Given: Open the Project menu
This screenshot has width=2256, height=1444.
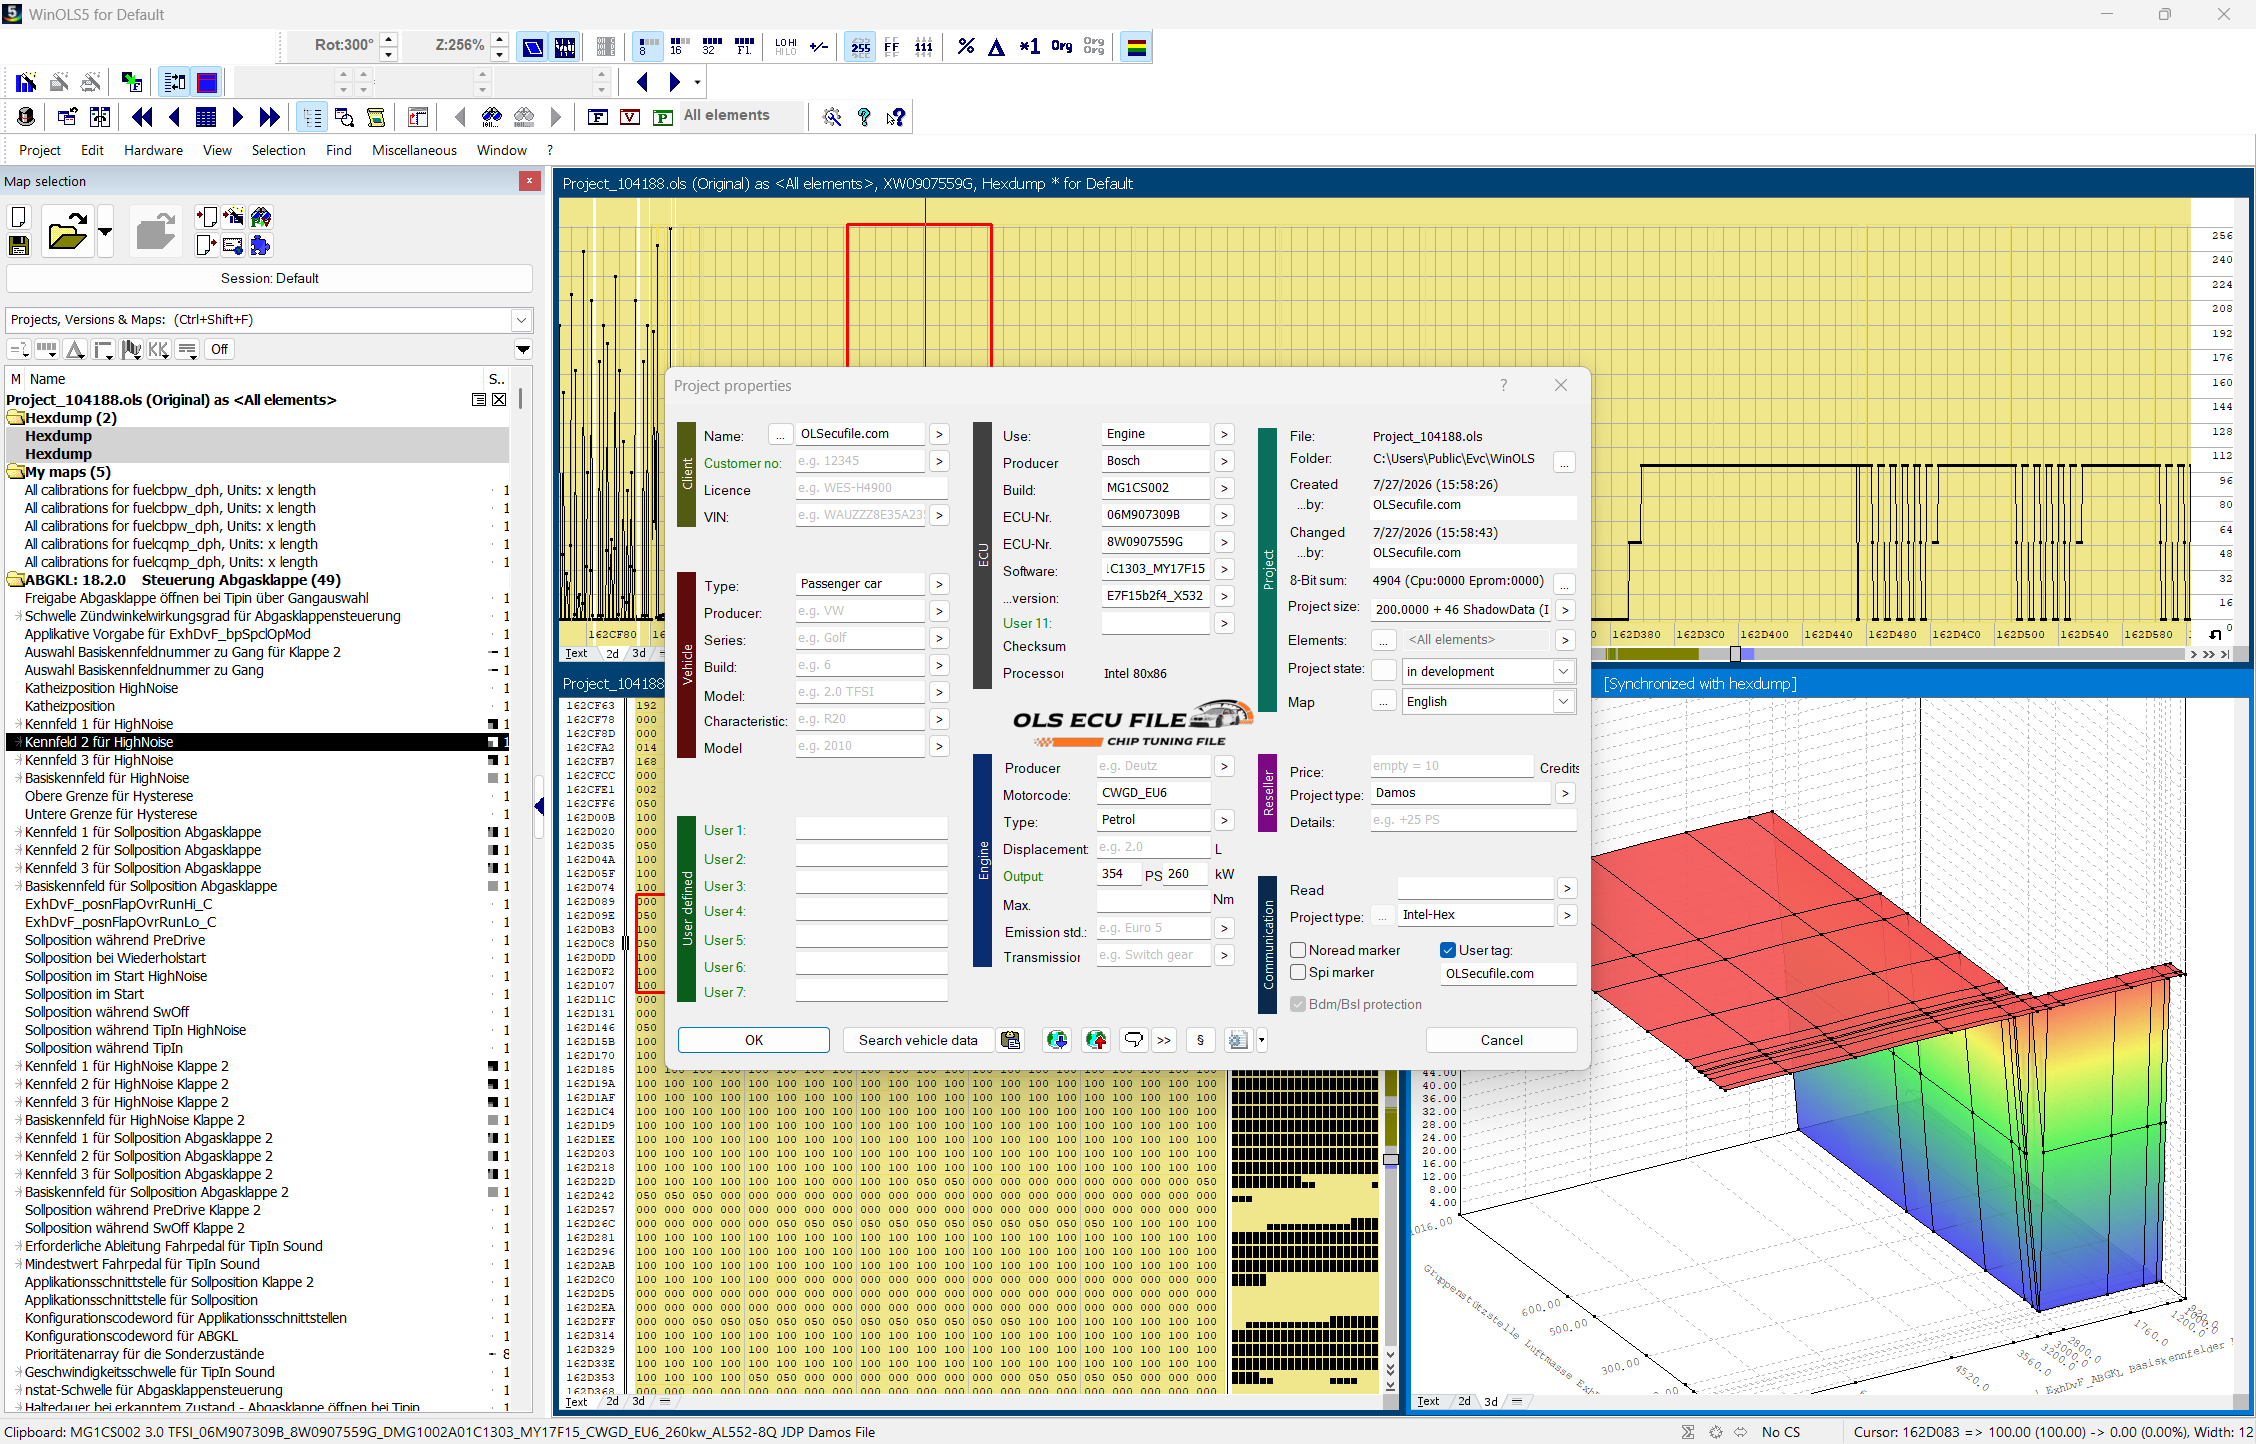Looking at the screenshot, I should coord(40,150).
